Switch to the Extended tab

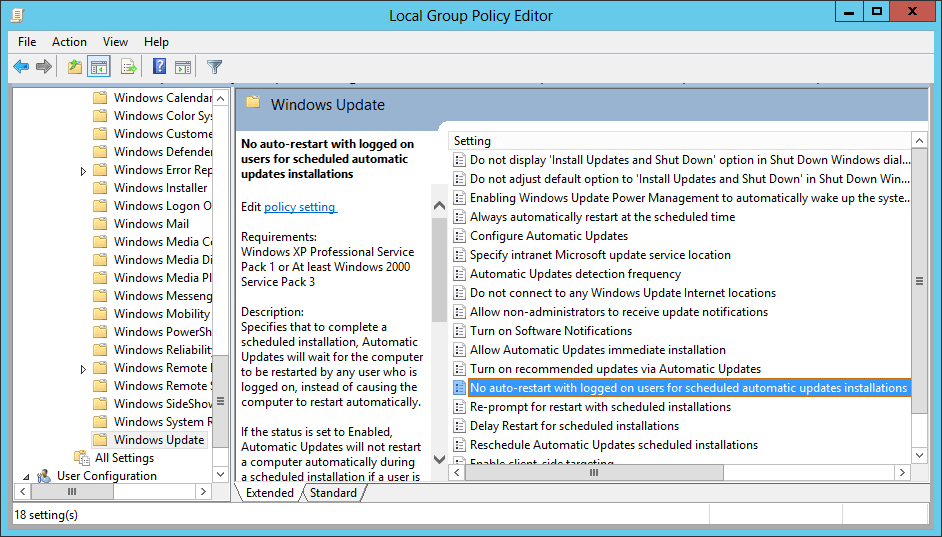pos(270,493)
